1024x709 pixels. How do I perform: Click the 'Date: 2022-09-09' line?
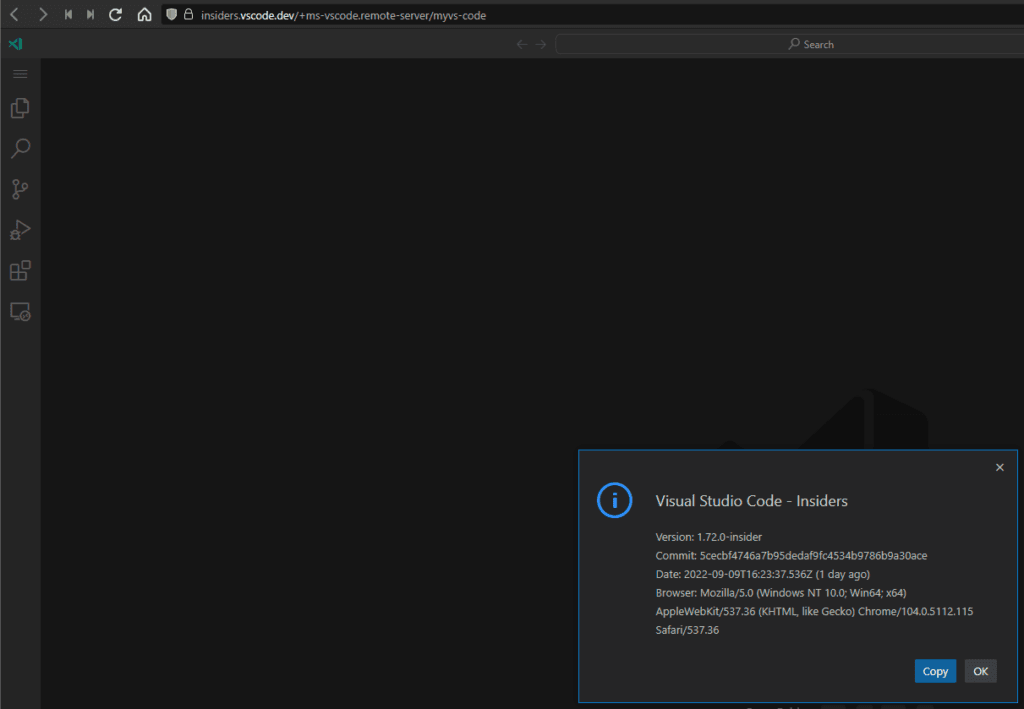(763, 575)
